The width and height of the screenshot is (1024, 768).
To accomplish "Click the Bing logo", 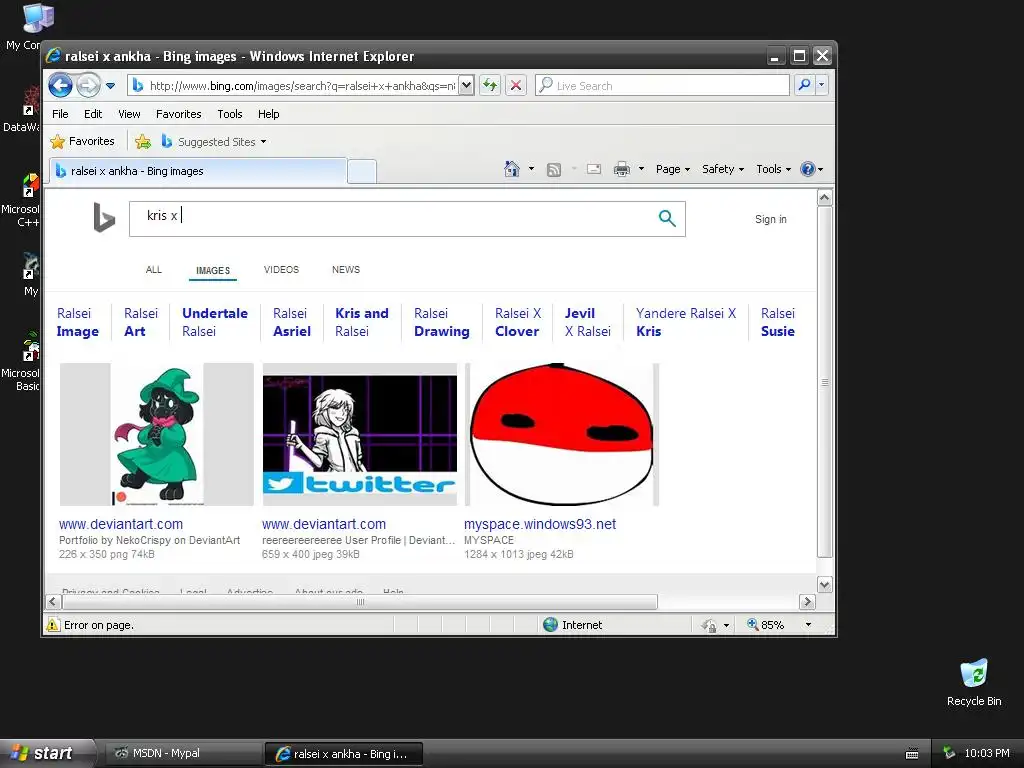I will tap(104, 217).
